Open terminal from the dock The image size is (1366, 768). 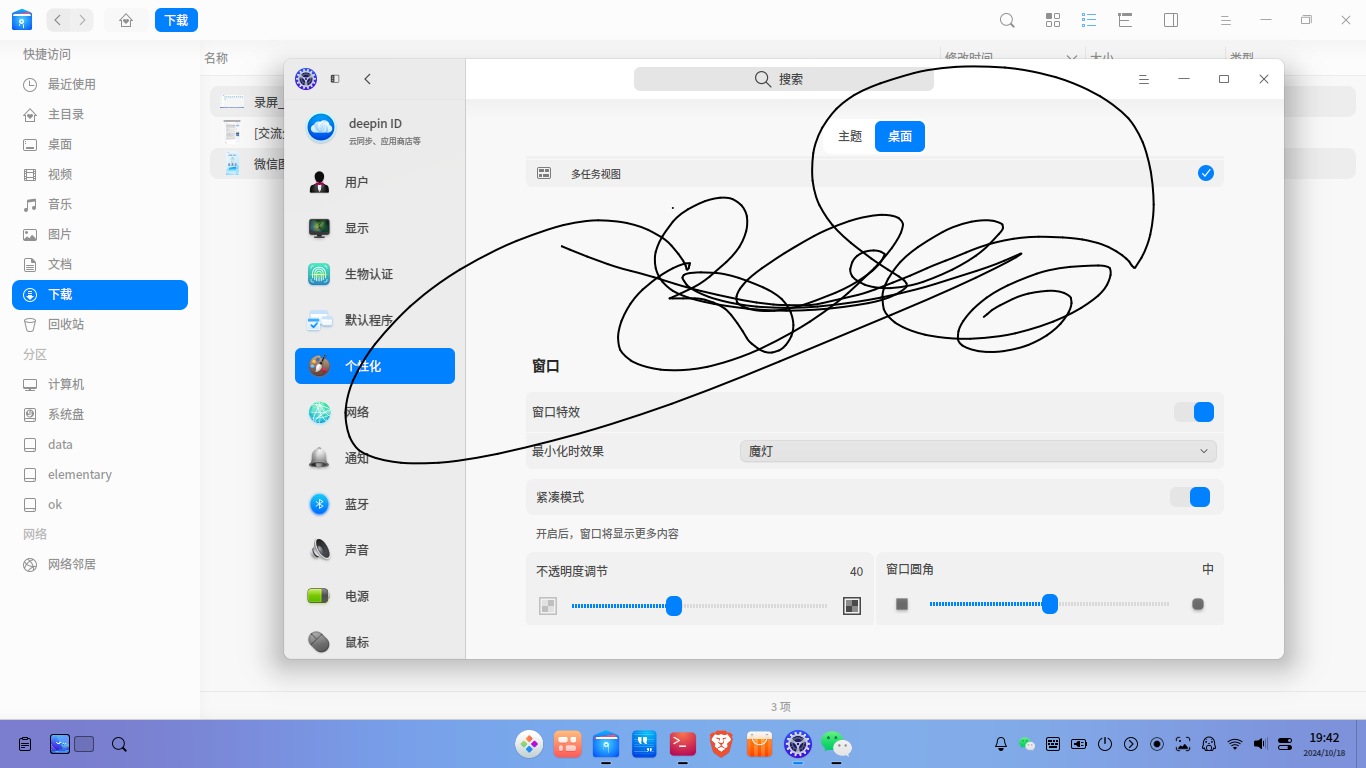click(x=682, y=743)
